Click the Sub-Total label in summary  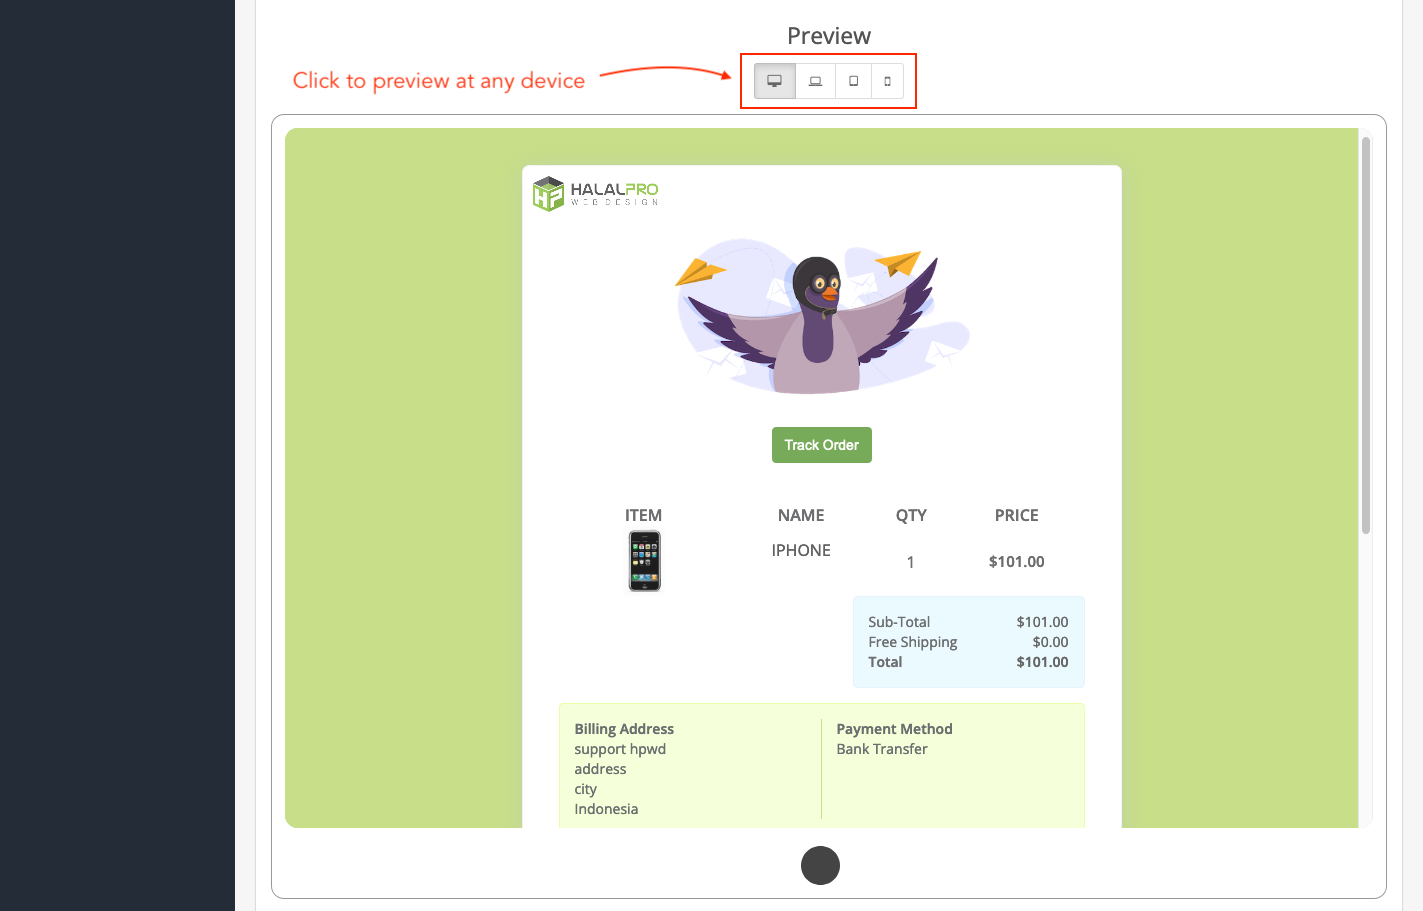[899, 622]
